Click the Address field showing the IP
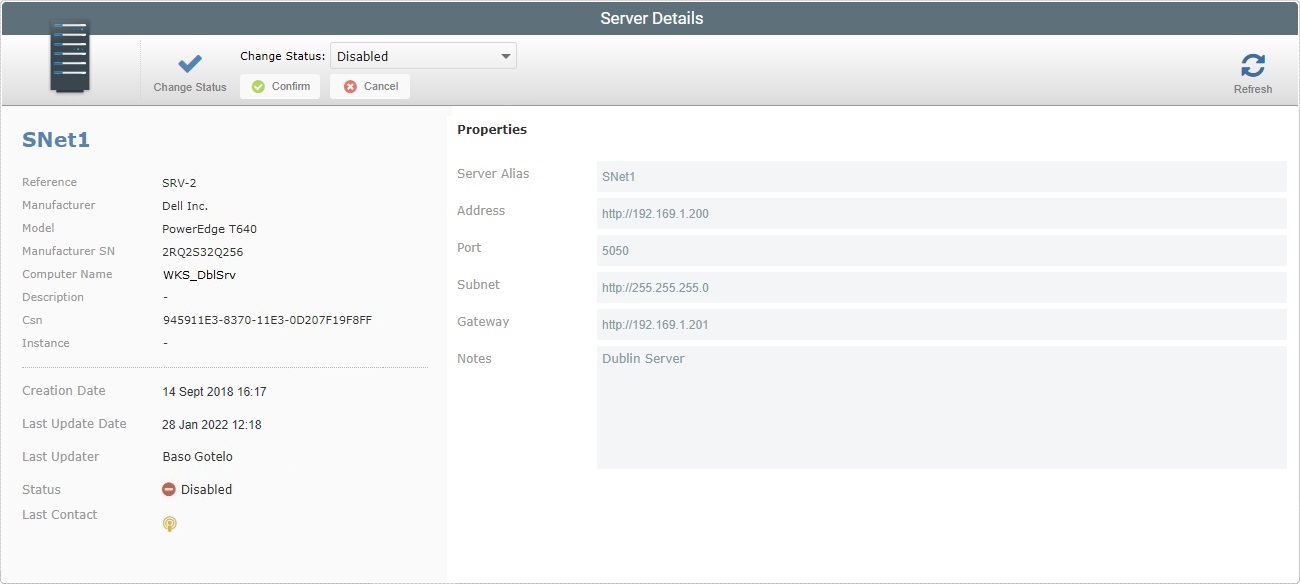The image size is (1300, 584). pyautogui.click(x=941, y=213)
